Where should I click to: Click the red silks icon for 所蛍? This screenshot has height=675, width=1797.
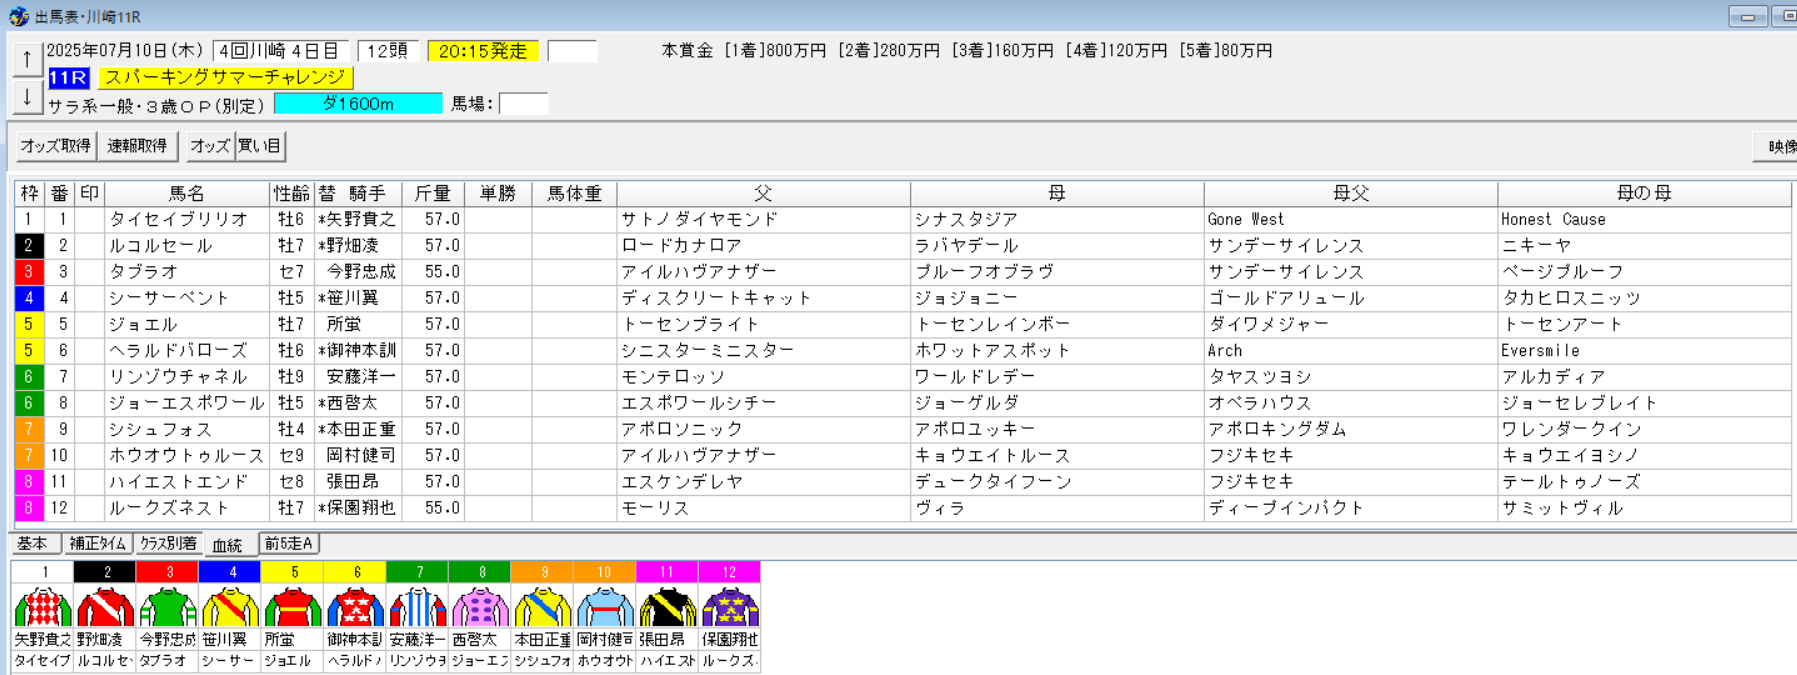tap(292, 607)
